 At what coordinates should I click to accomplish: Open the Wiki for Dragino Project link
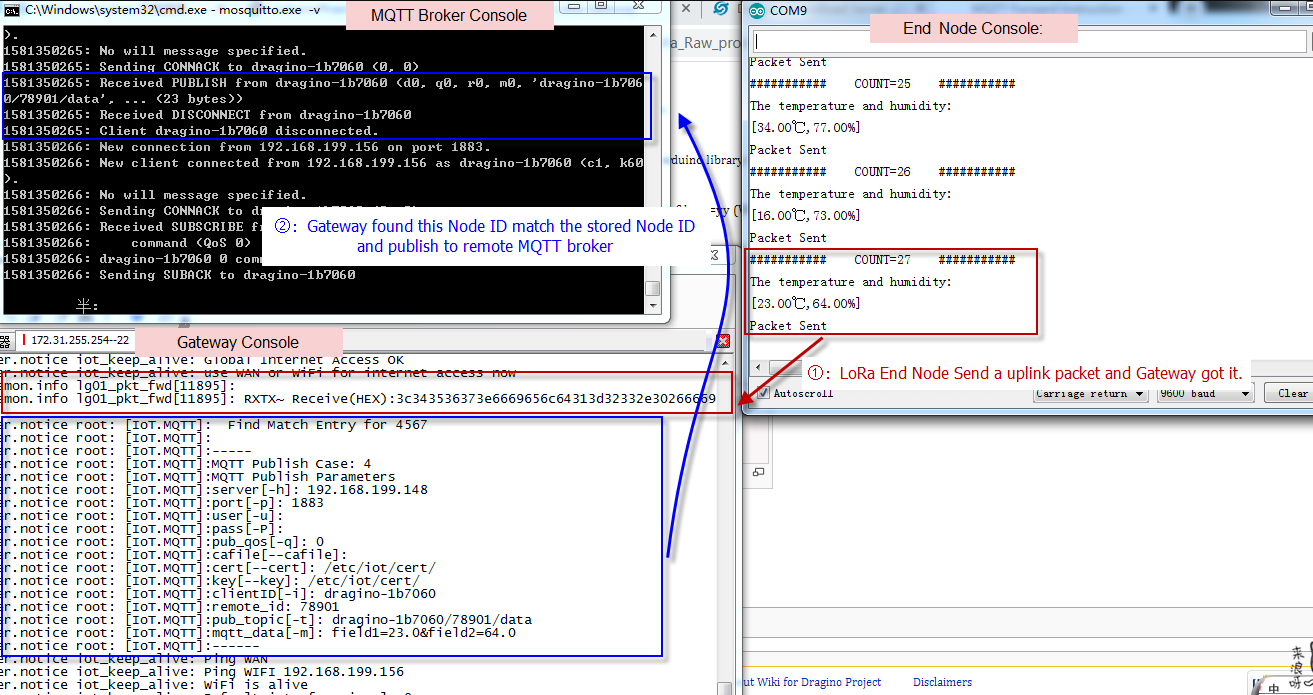[812, 682]
